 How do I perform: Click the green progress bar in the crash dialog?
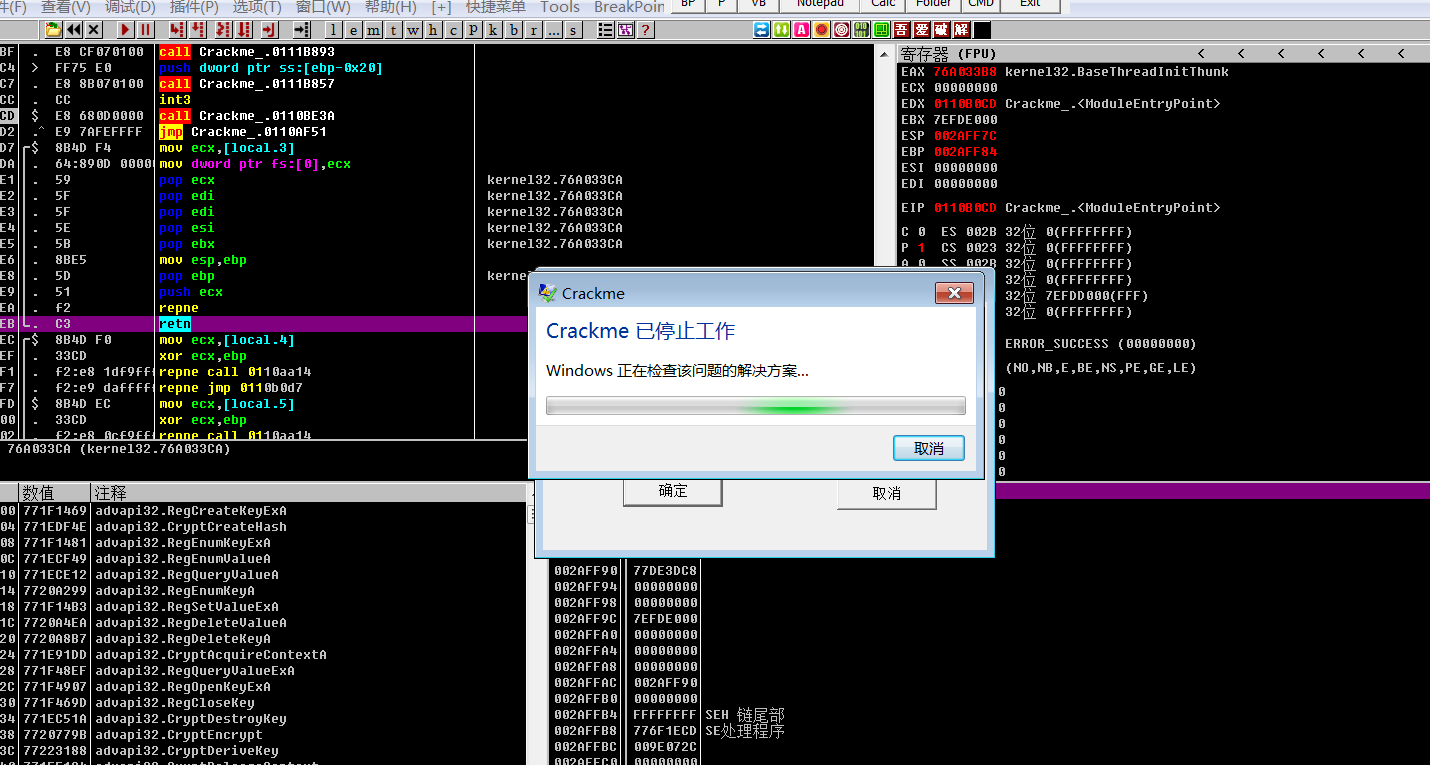(756, 406)
